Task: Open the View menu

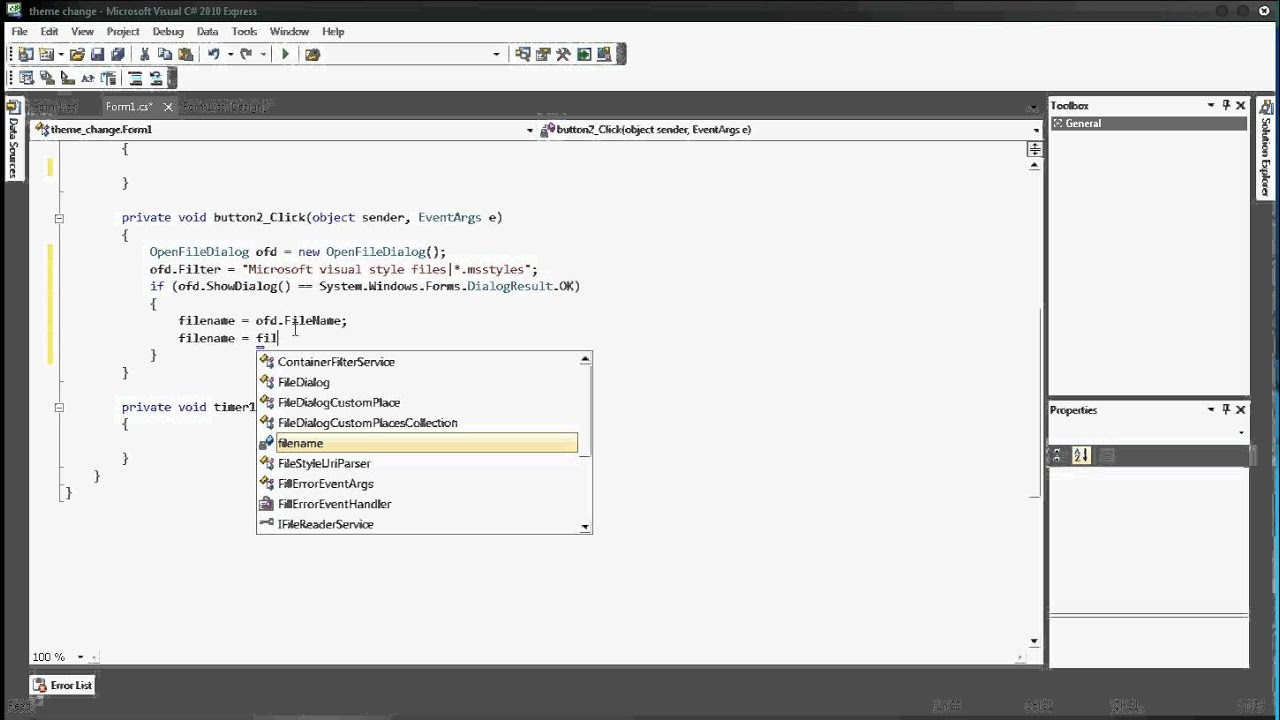Action: pyautogui.click(x=82, y=32)
